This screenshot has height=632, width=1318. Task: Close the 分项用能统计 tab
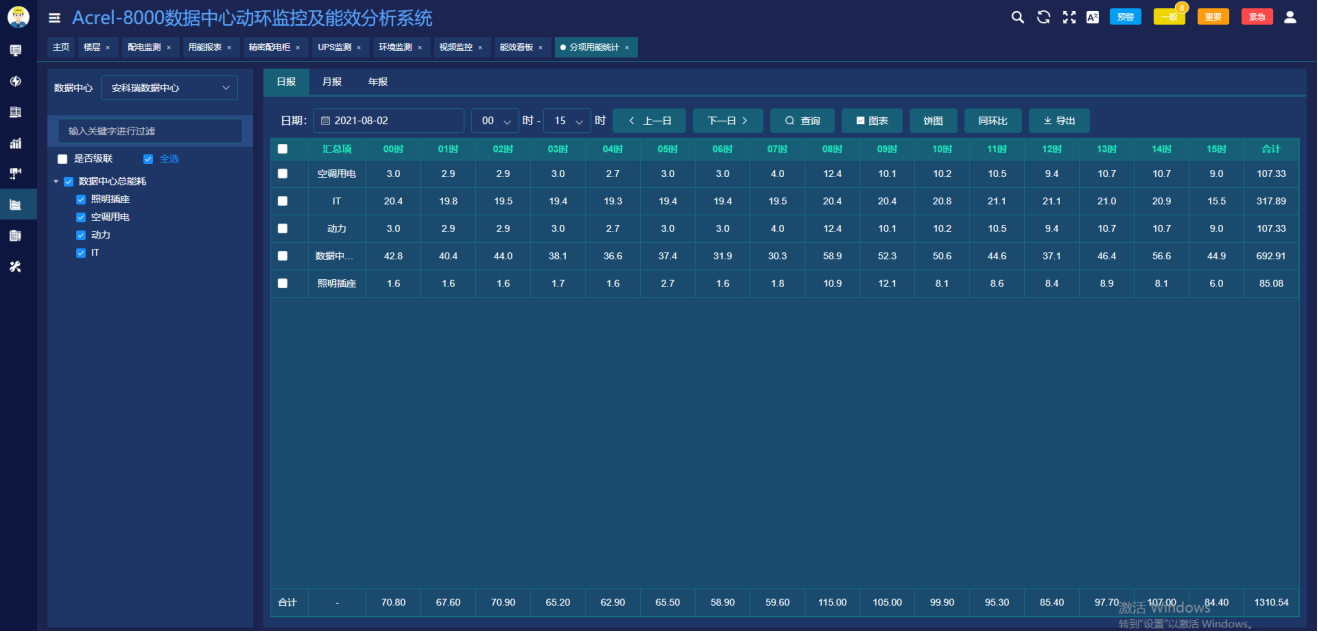point(627,48)
